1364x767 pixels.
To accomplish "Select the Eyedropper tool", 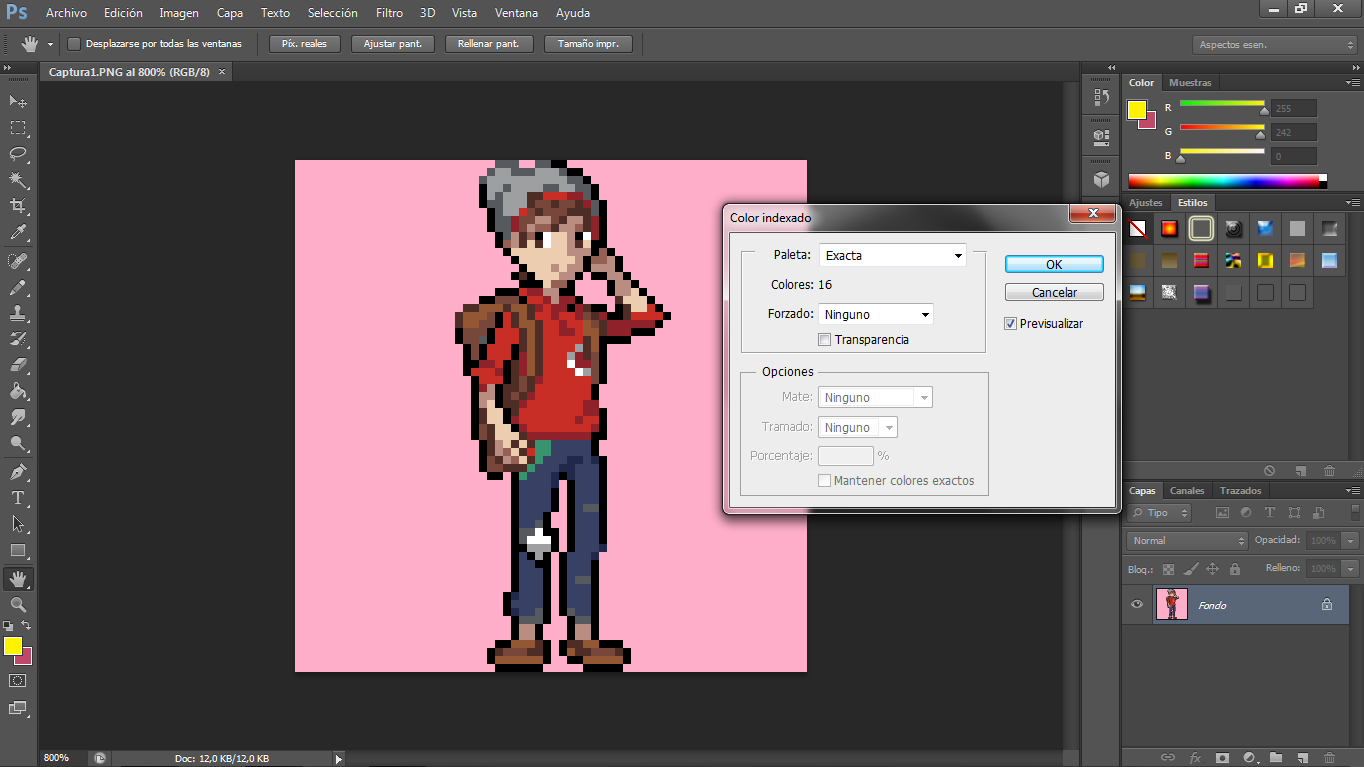I will pyautogui.click(x=18, y=233).
